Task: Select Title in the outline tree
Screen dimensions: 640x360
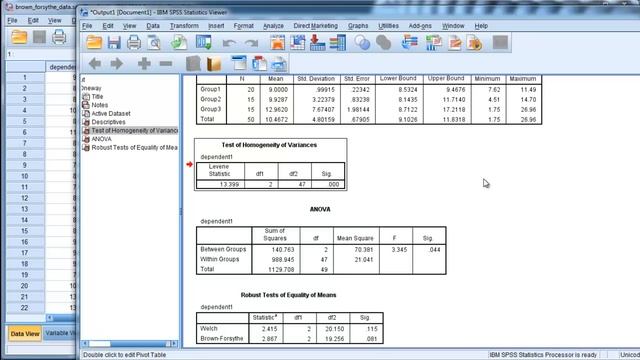Action: pyautogui.click(x=97, y=97)
